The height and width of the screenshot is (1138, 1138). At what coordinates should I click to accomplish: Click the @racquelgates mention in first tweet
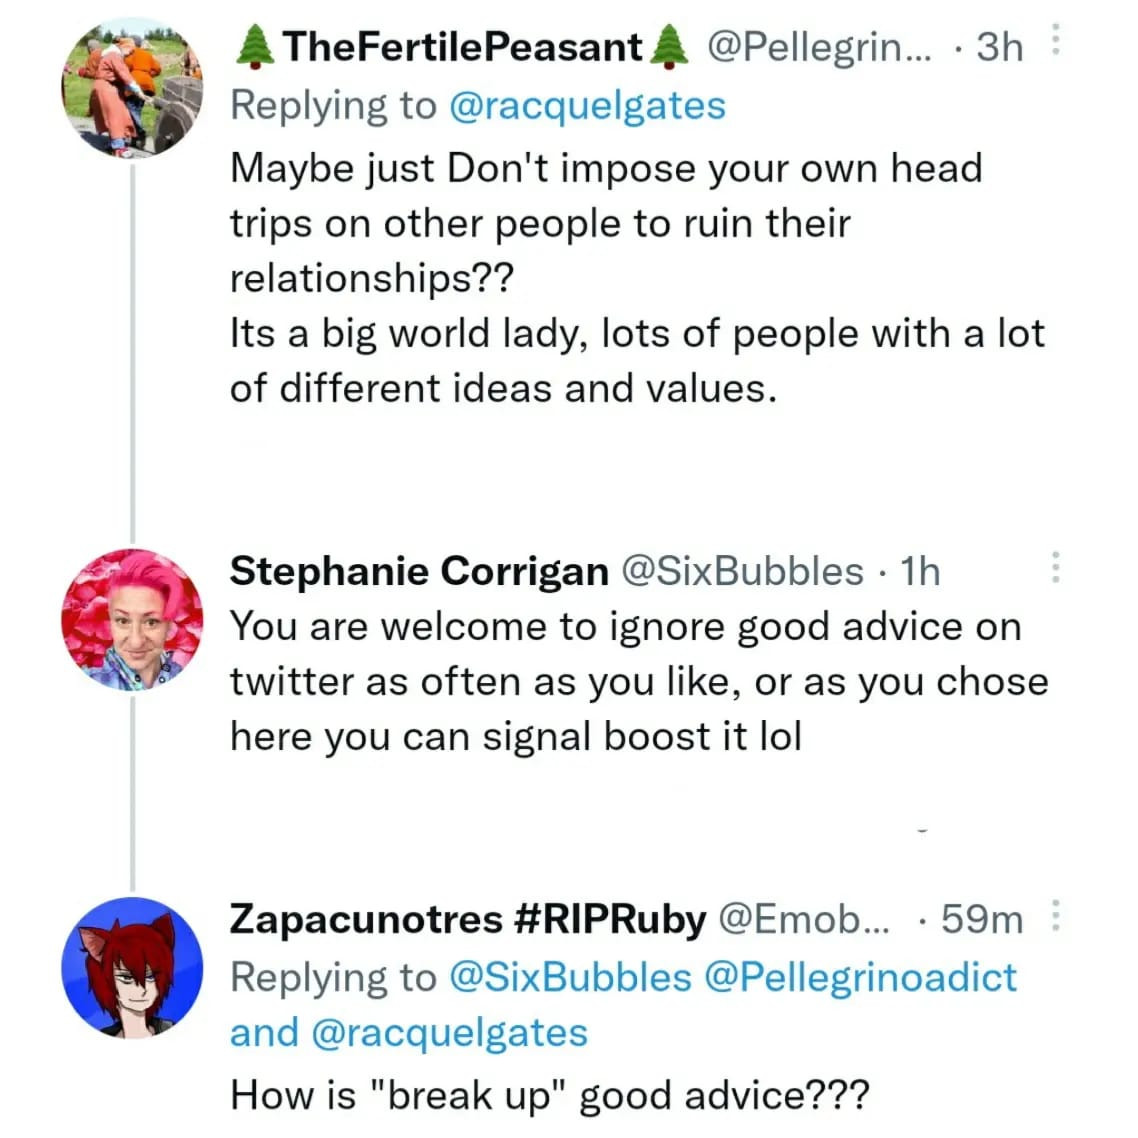point(588,105)
